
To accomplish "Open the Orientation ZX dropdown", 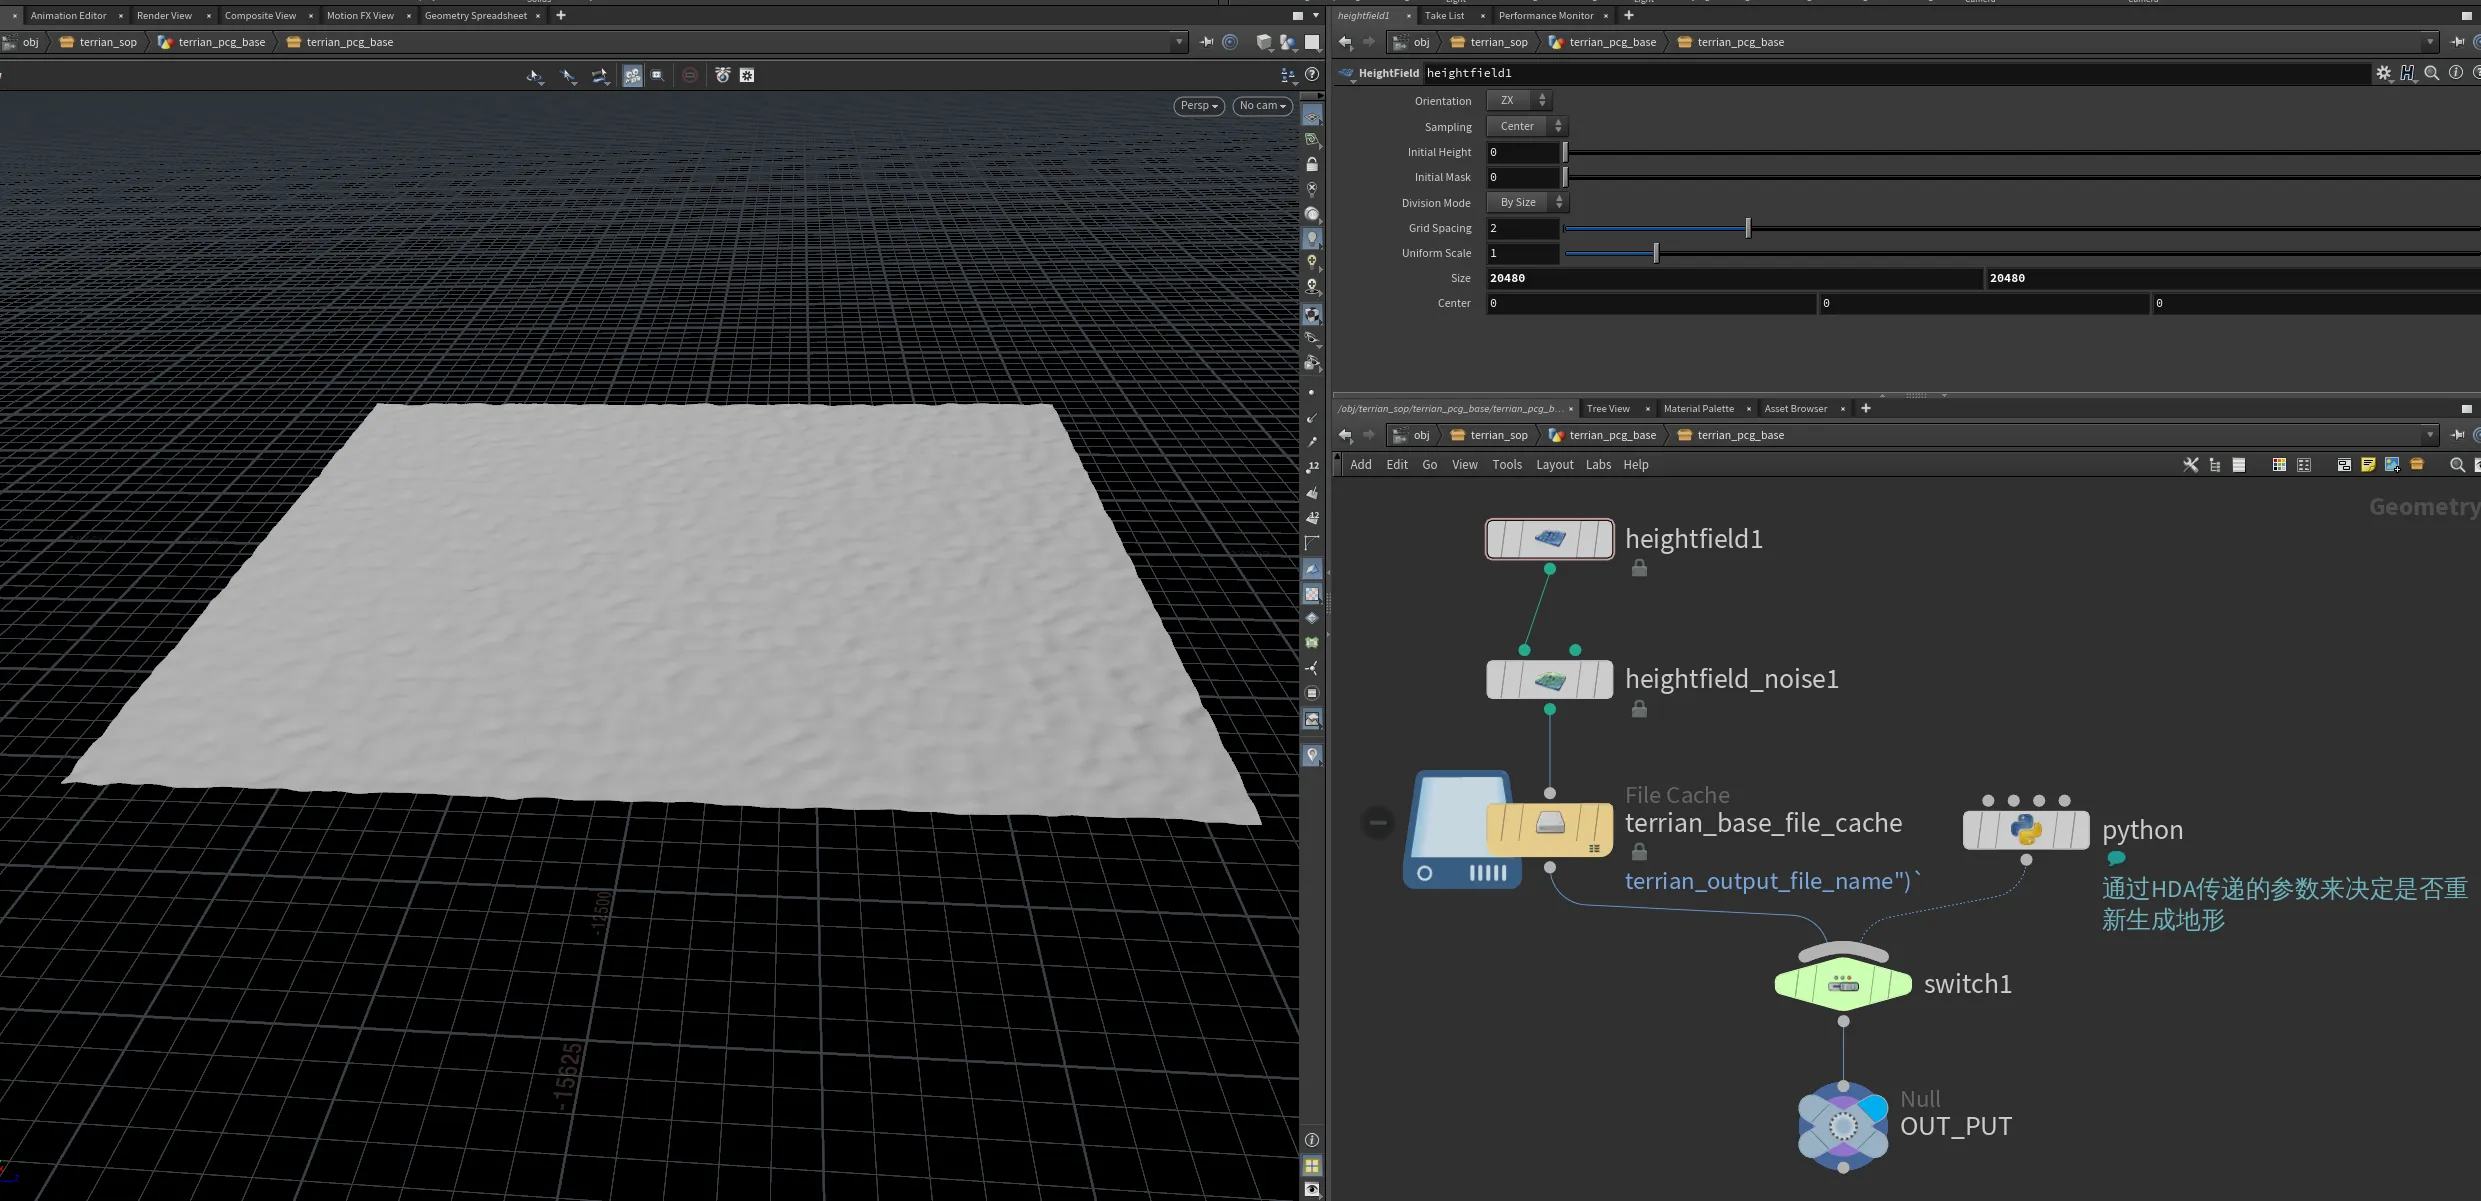I will [x=1519, y=100].
